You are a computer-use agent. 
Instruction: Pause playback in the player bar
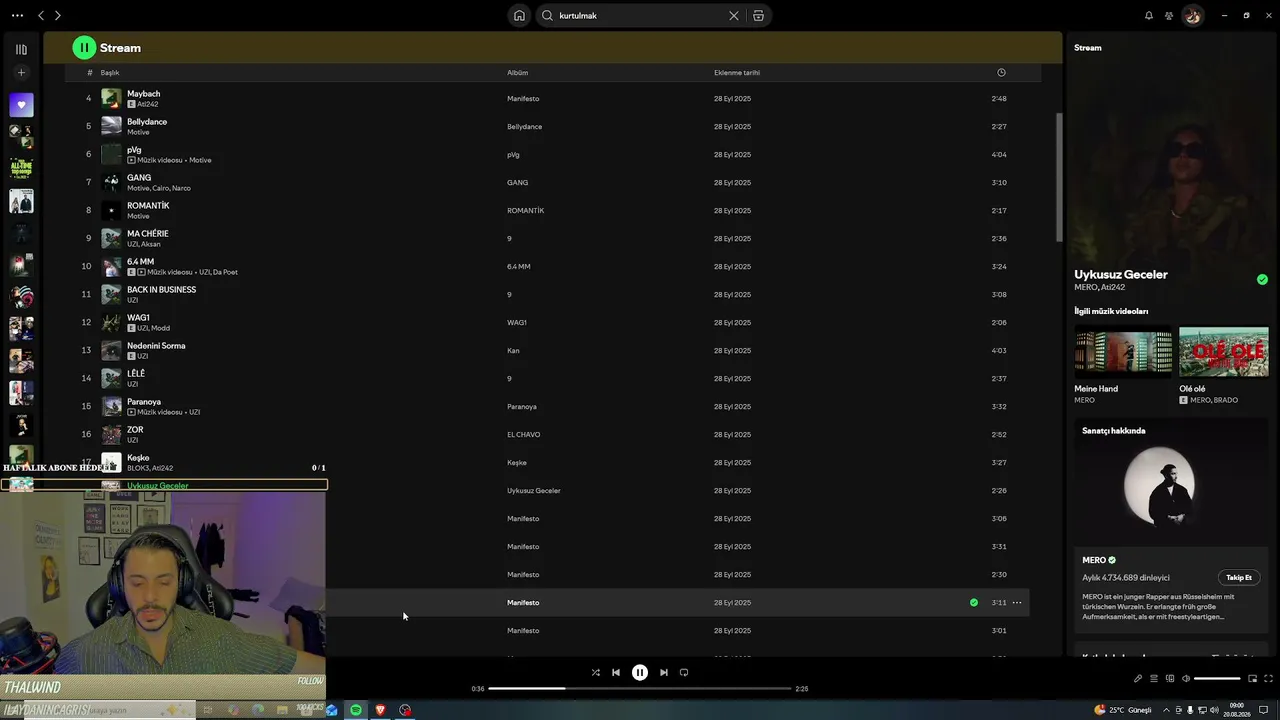tap(640, 673)
